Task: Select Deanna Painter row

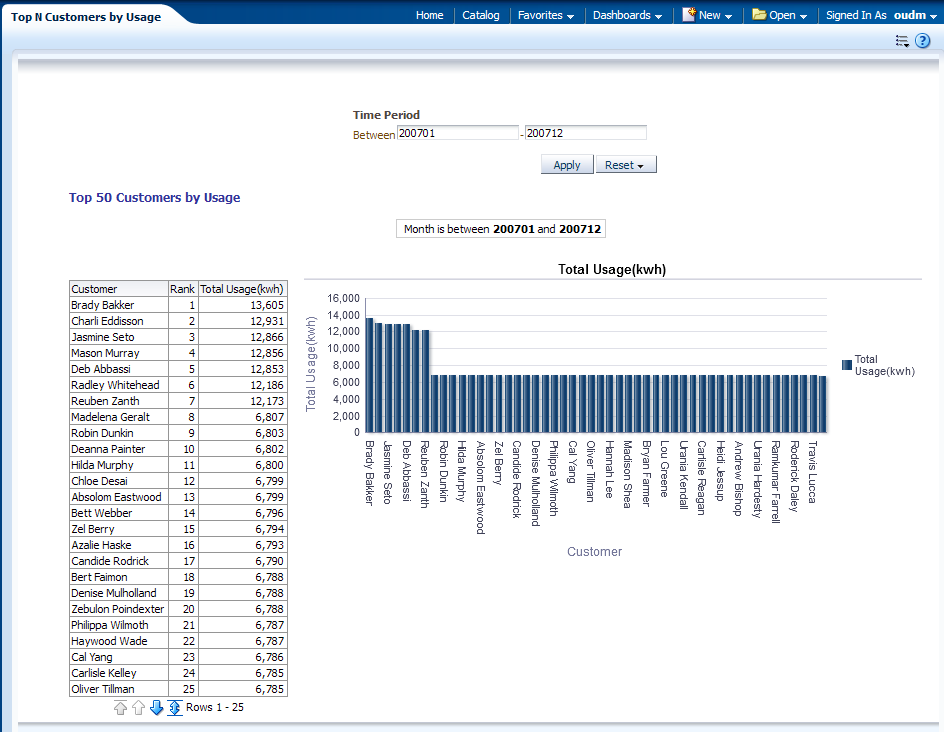Action: 178,448
